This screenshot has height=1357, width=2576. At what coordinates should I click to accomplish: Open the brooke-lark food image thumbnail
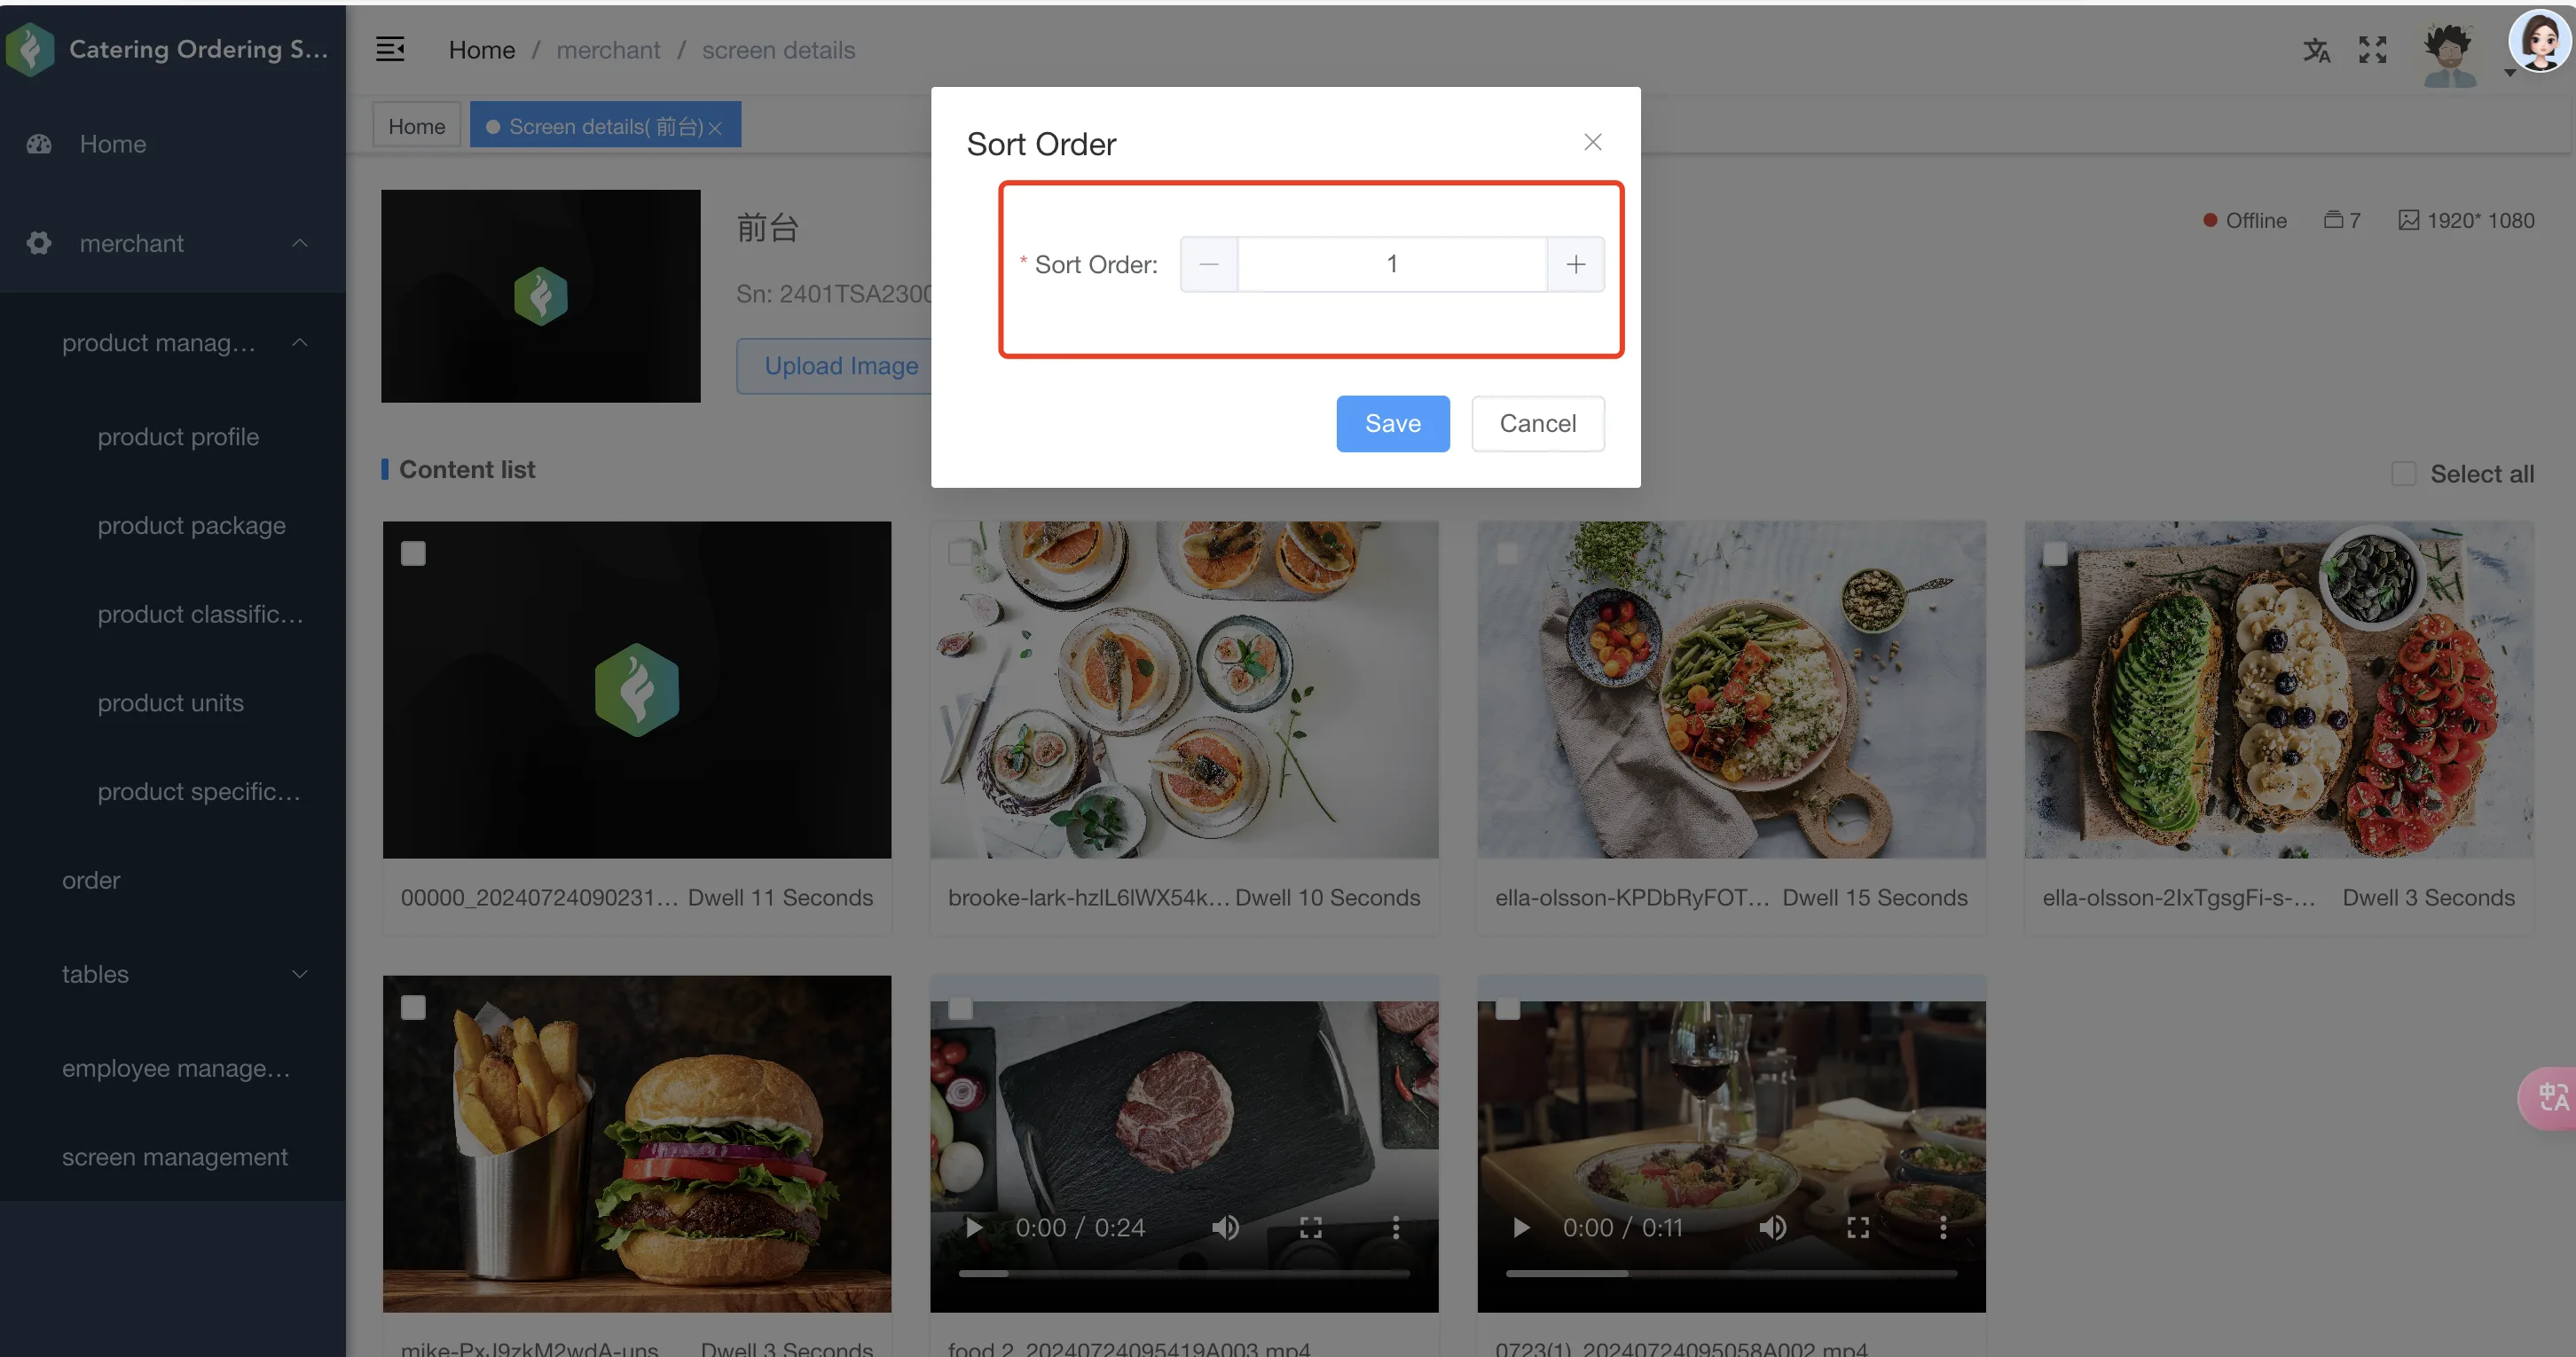click(x=1184, y=689)
